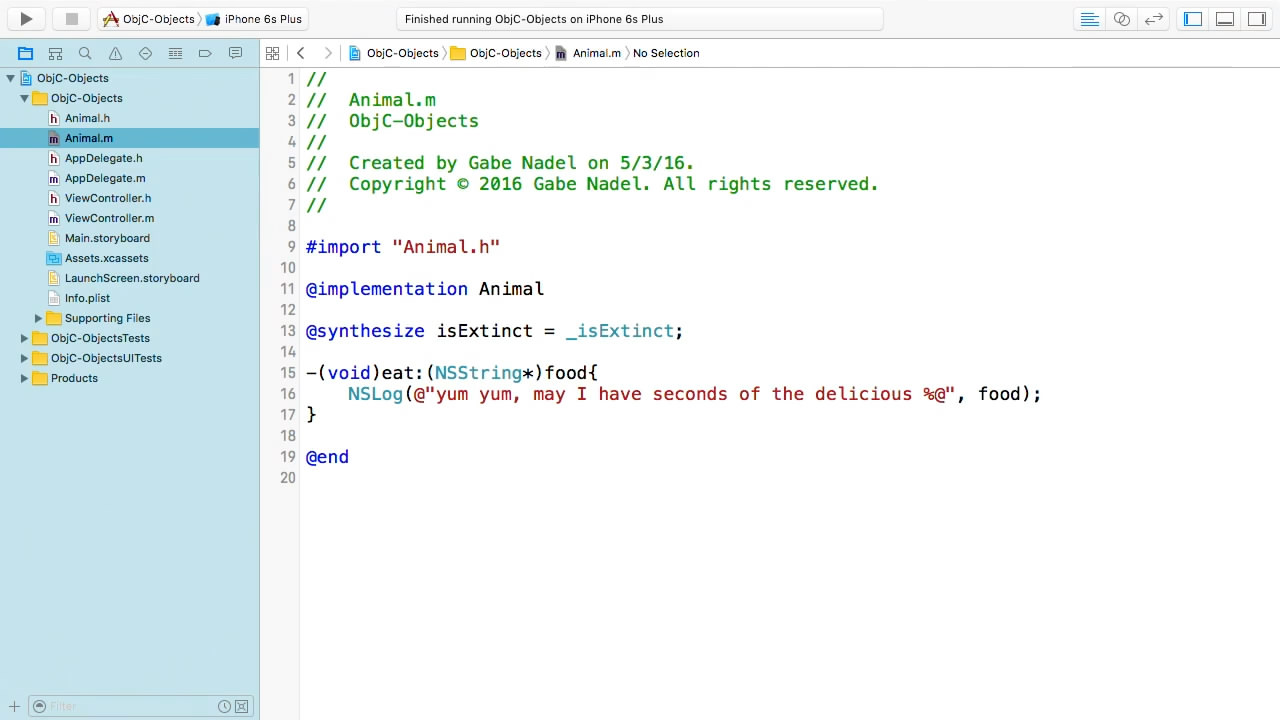The height and width of the screenshot is (720, 1280).
Task: Expand the ObjC-ObjectsUITests group
Action: point(24,358)
